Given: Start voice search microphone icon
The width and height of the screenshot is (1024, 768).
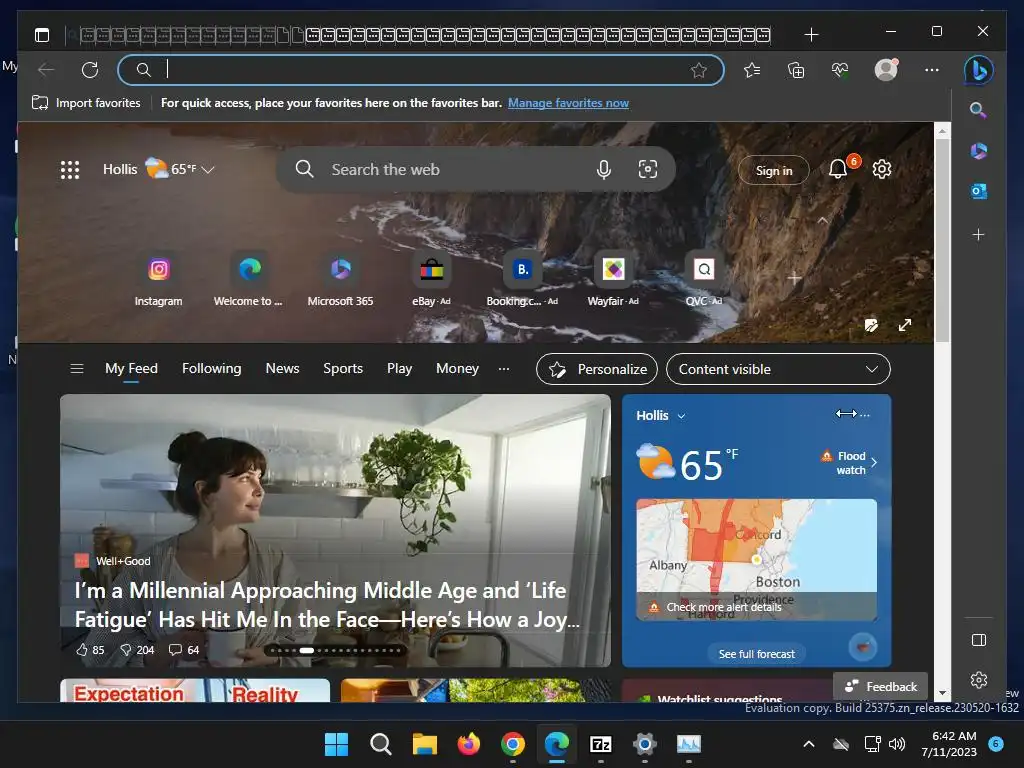Looking at the screenshot, I should tap(604, 170).
